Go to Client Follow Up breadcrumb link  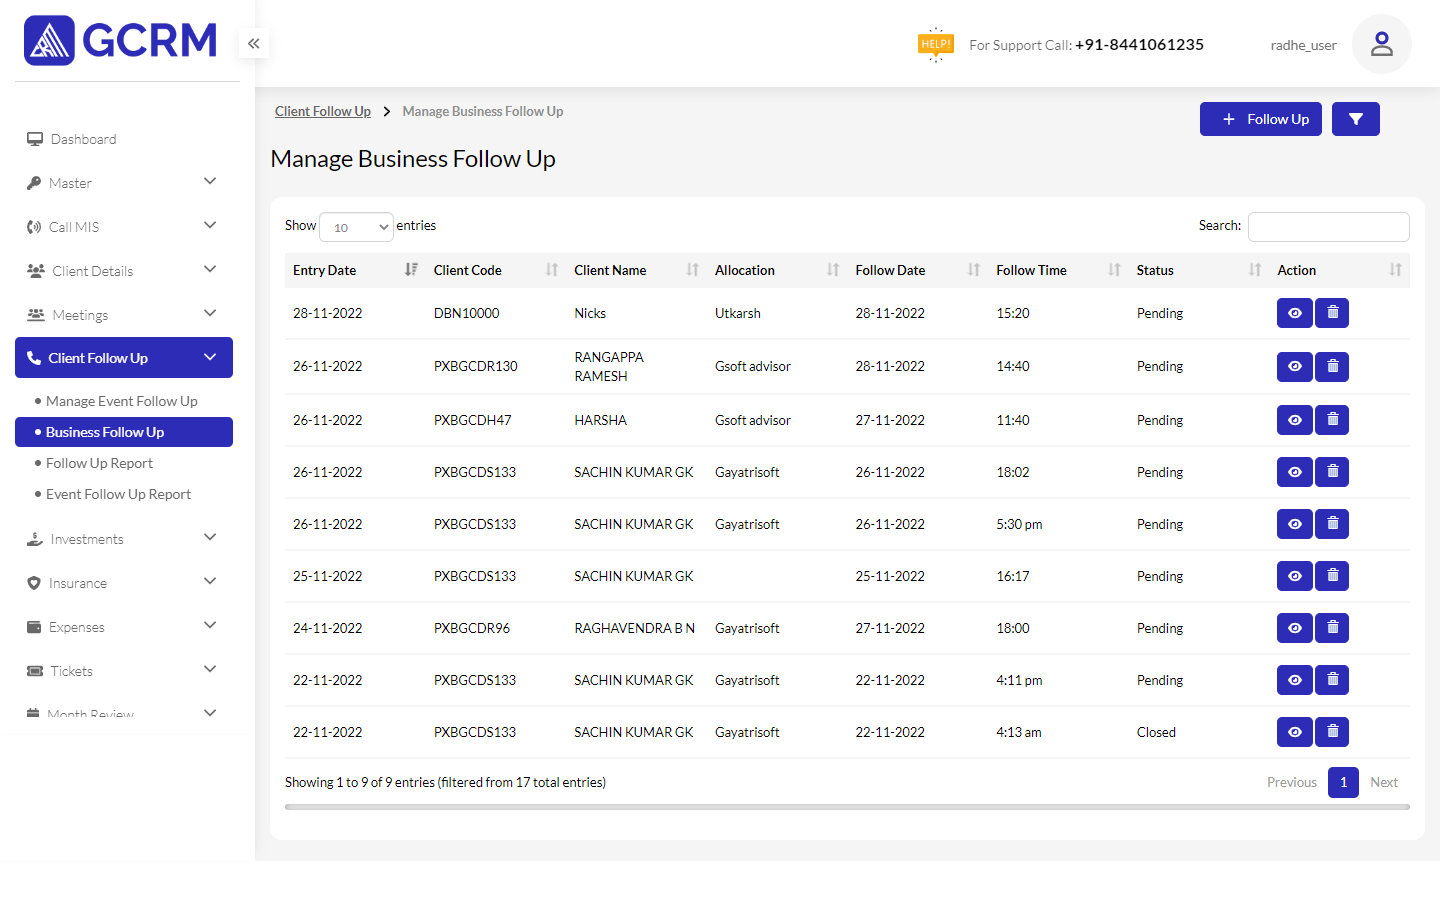pos(322,111)
